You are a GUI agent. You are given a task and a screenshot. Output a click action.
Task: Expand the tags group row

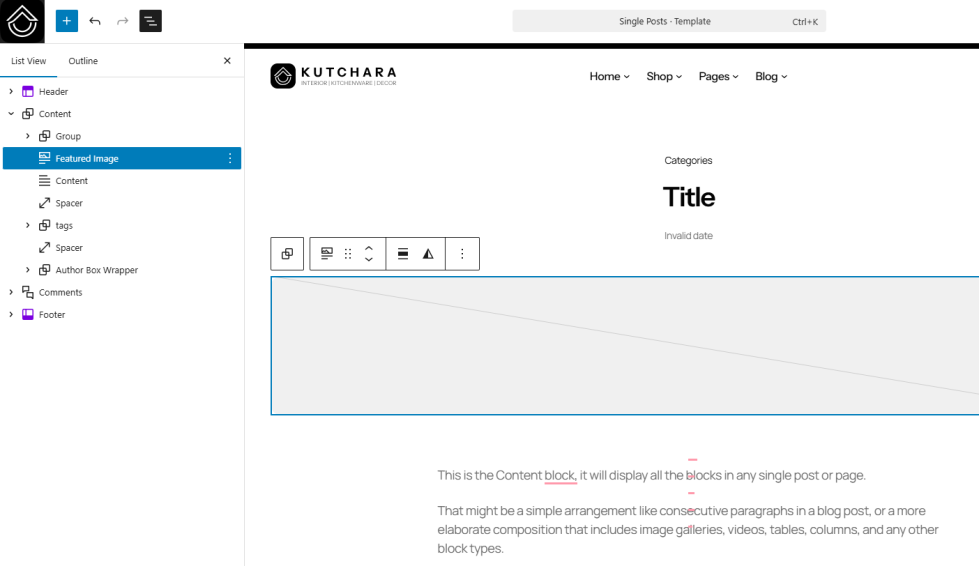pyautogui.click(x=27, y=225)
